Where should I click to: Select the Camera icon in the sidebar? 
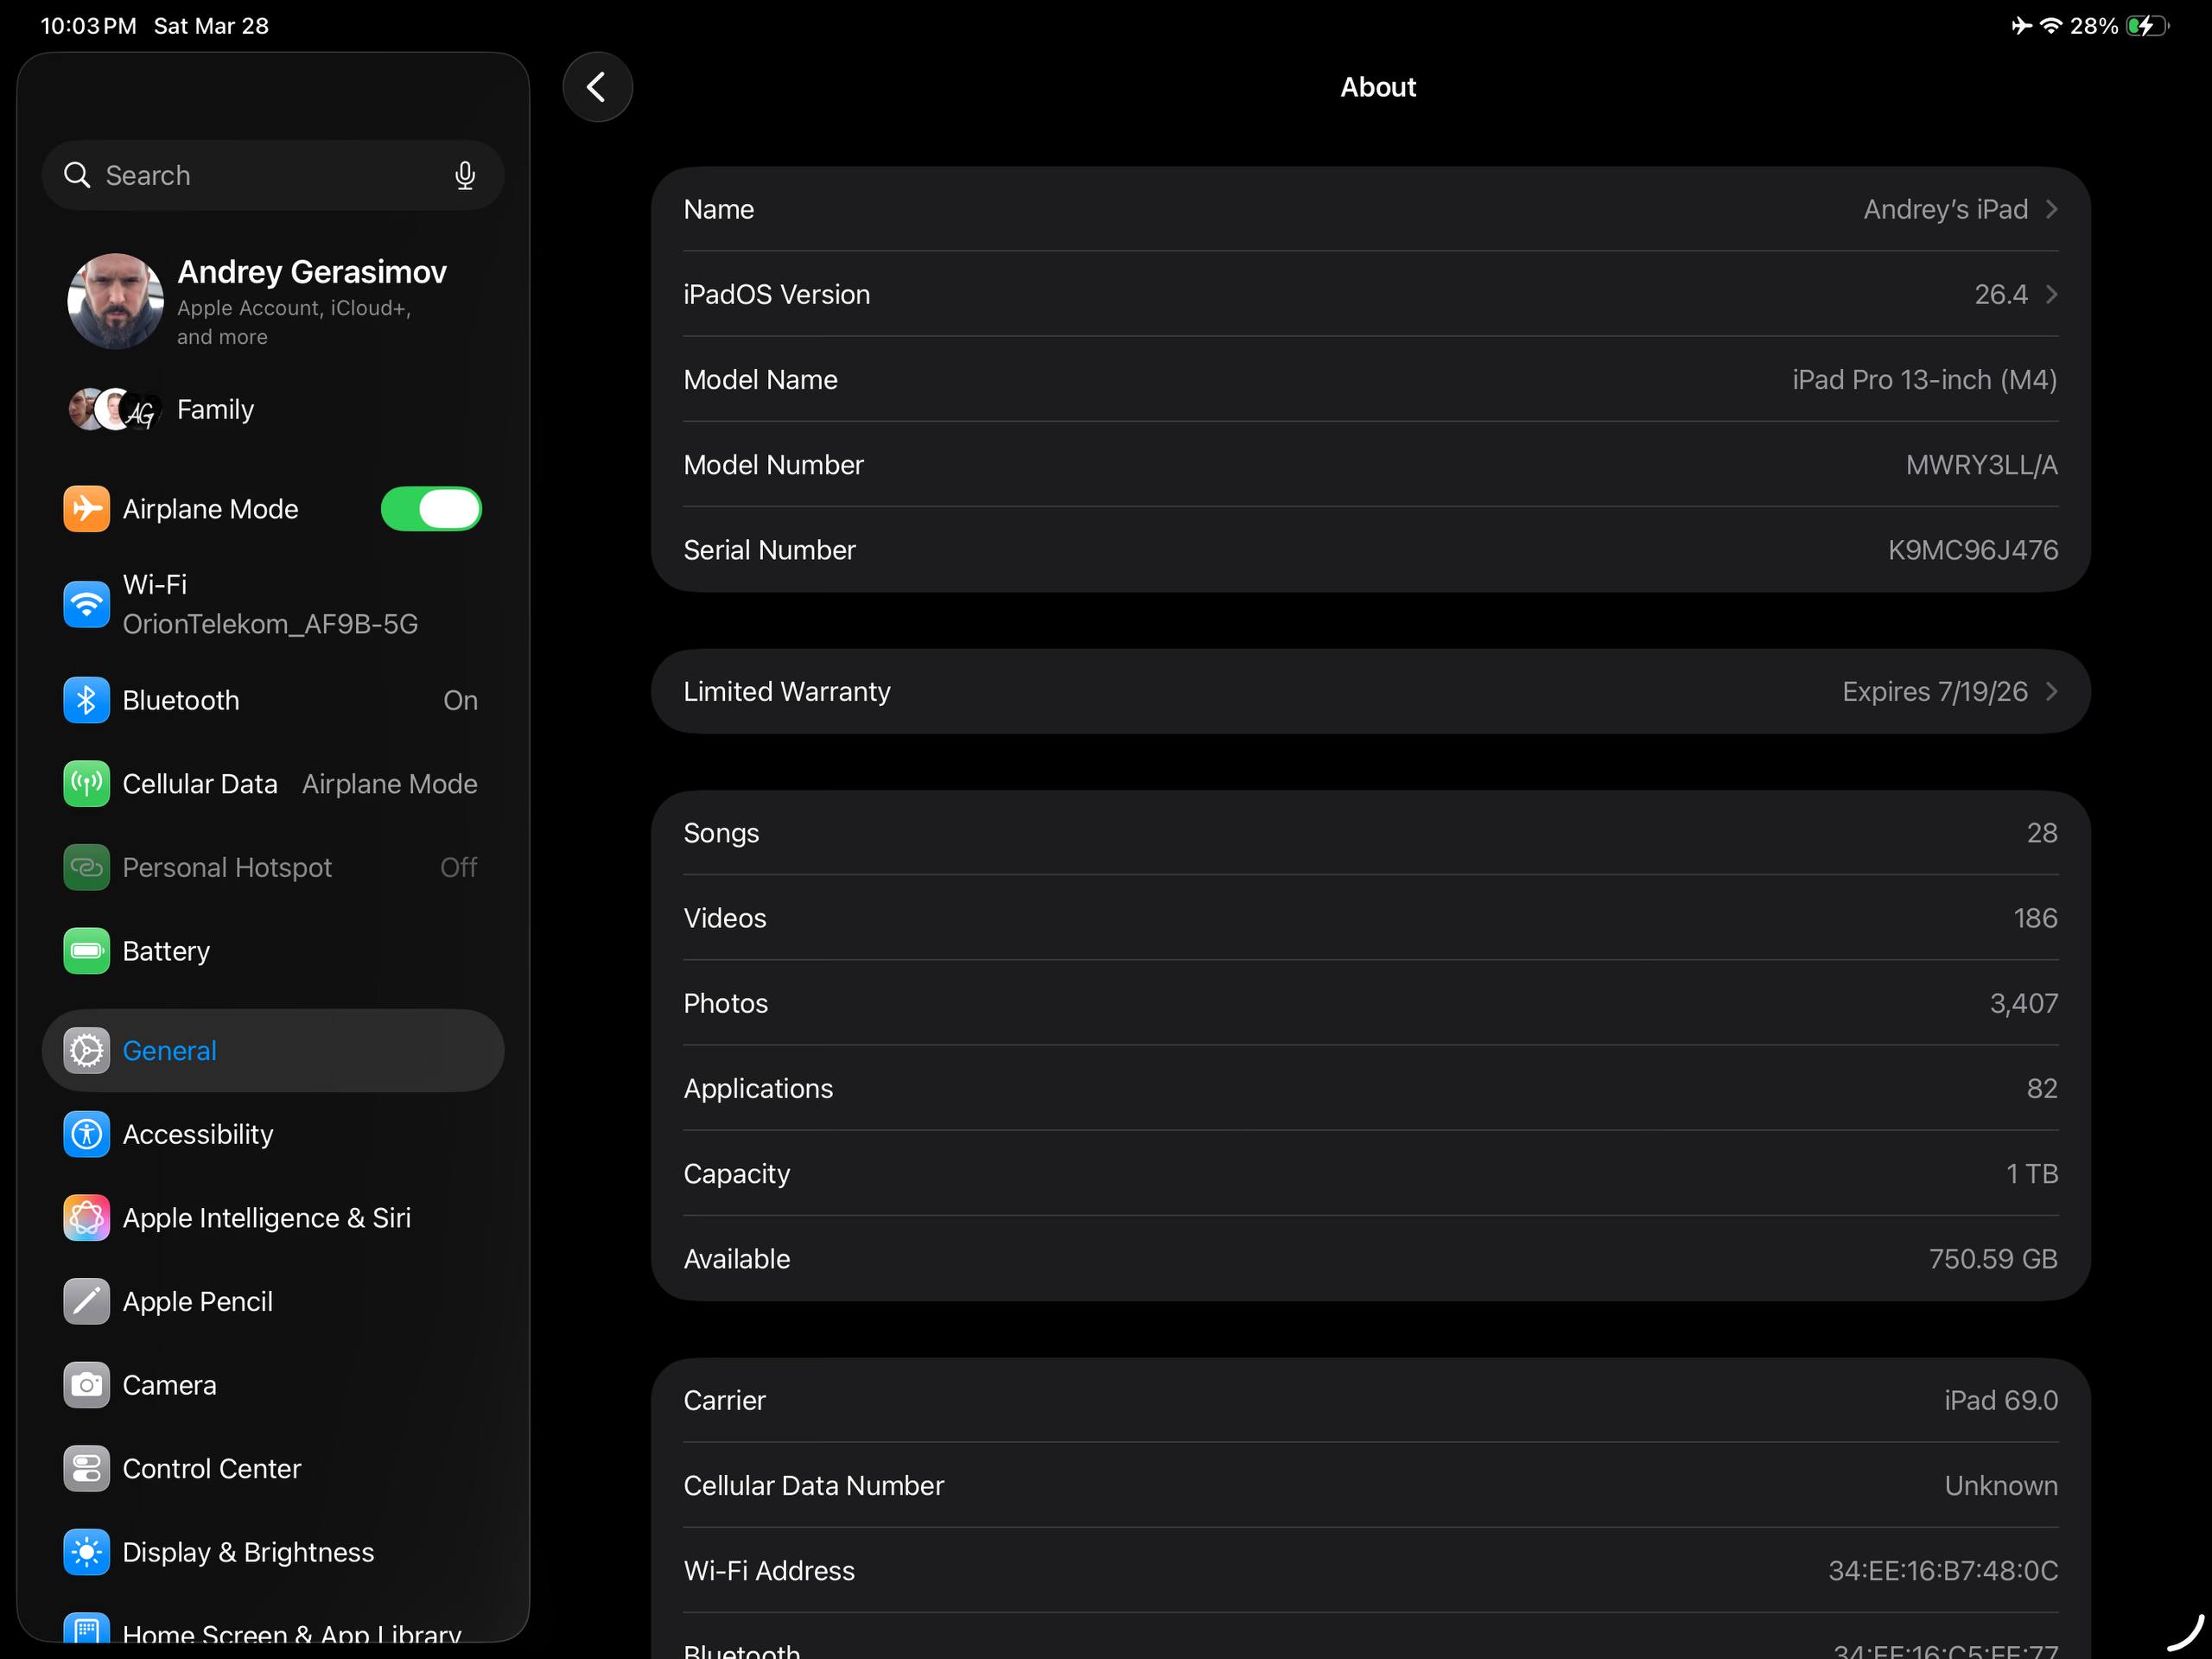pos(86,1385)
